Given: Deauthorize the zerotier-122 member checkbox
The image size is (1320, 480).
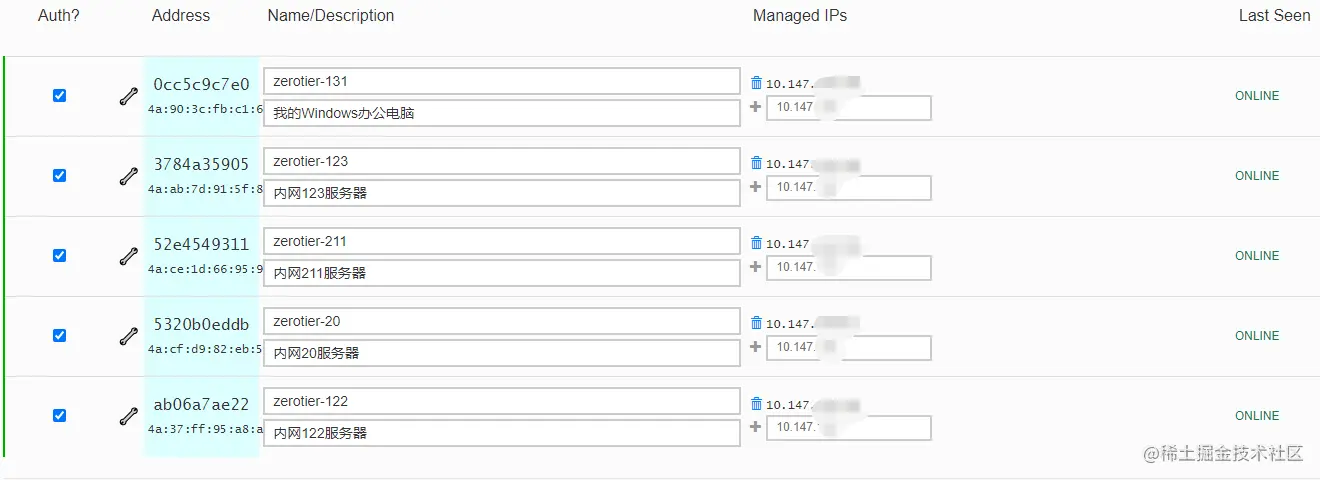Looking at the screenshot, I should click(59, 416).
